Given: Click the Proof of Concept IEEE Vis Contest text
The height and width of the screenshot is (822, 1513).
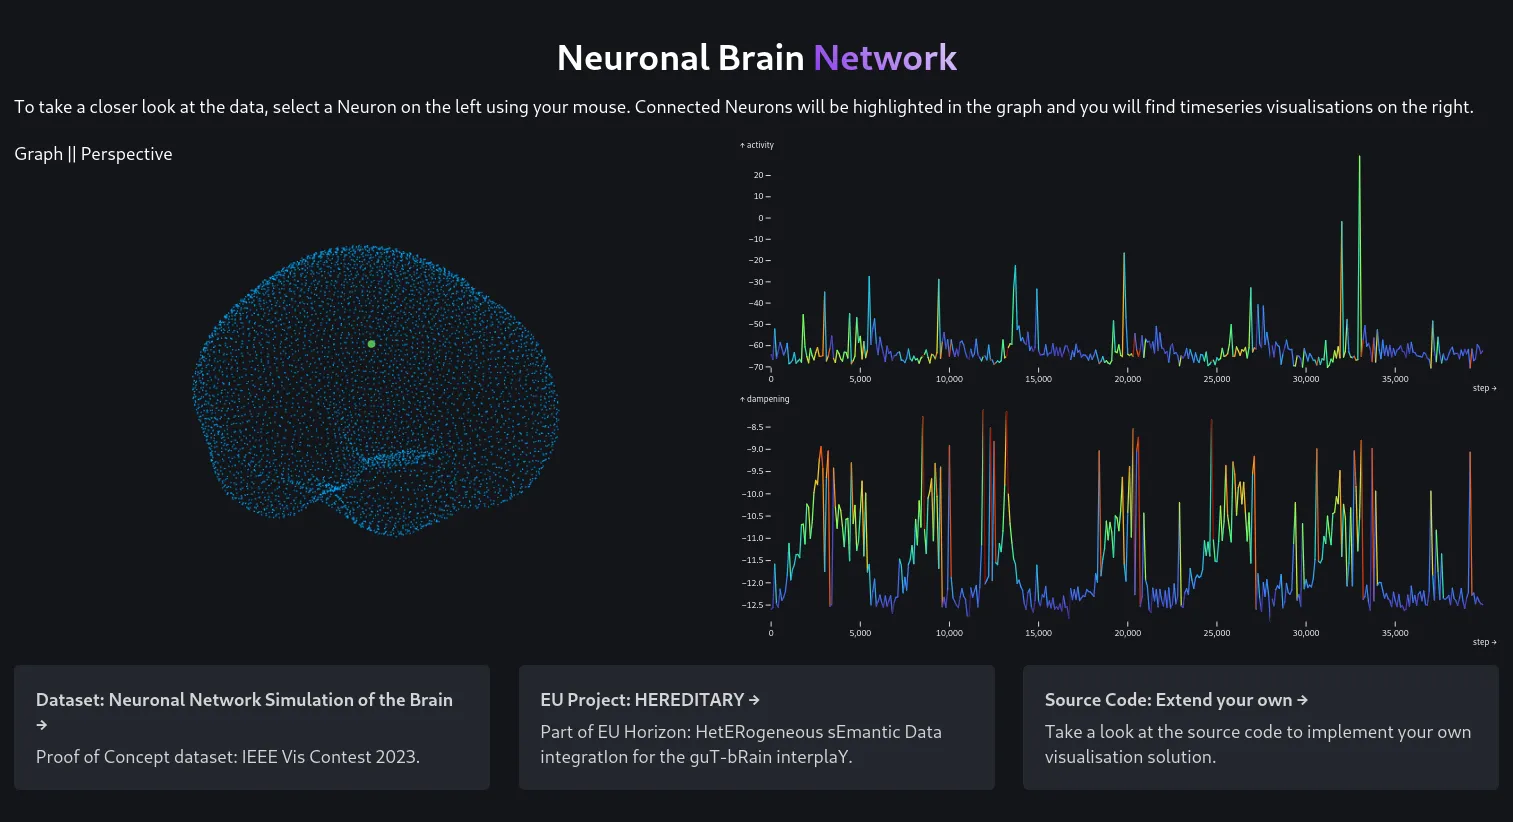Looking at the screenshot, I should click(228, 756).
